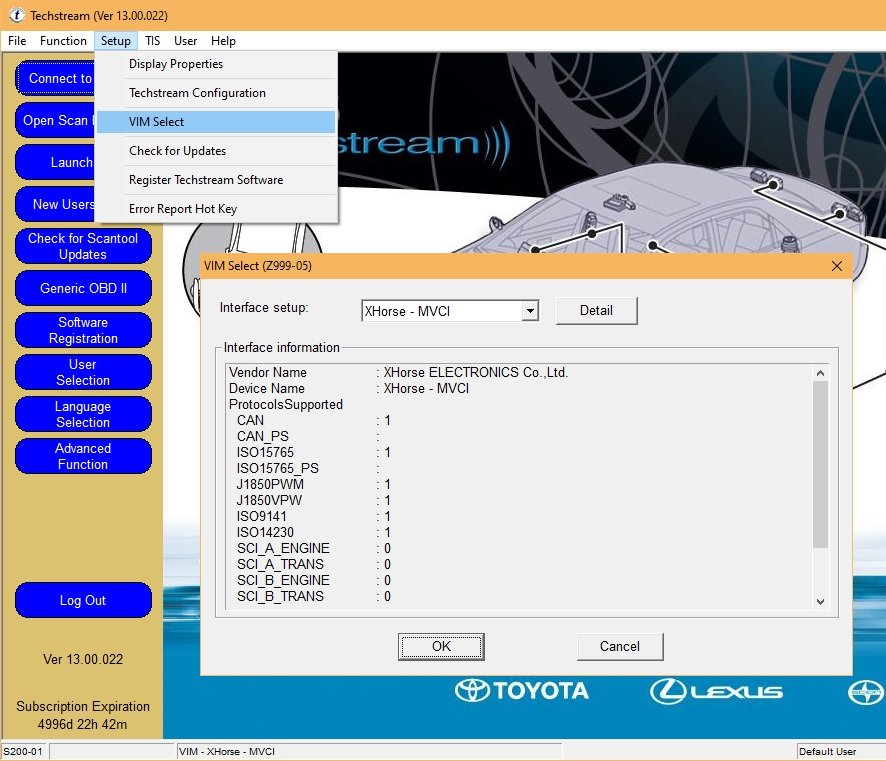Choose VIM Select in Setup menu

[x=216, y=121]
